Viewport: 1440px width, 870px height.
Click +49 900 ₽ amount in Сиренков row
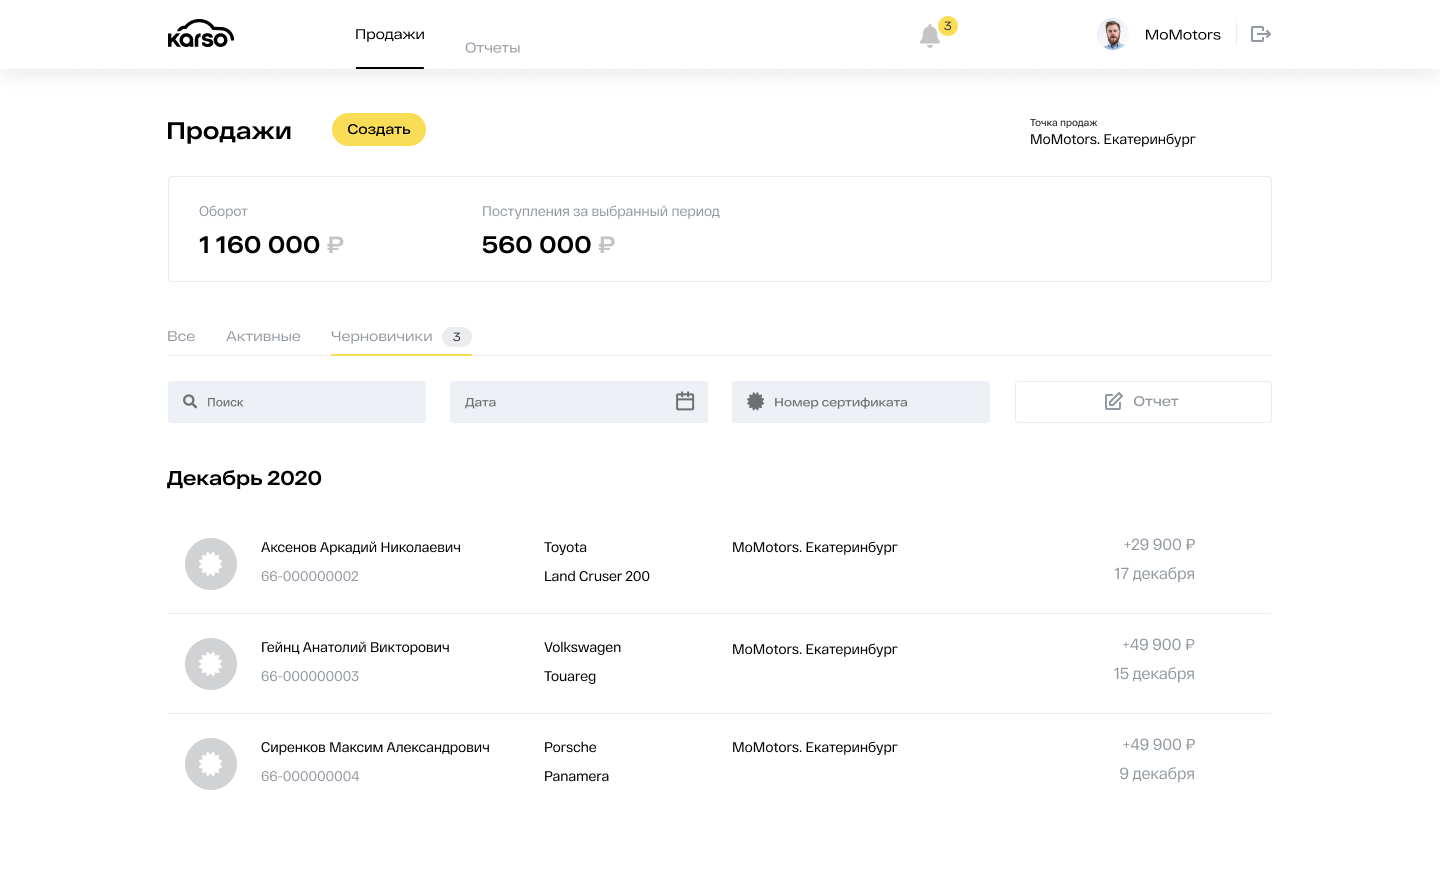(x=1158, y=744)
